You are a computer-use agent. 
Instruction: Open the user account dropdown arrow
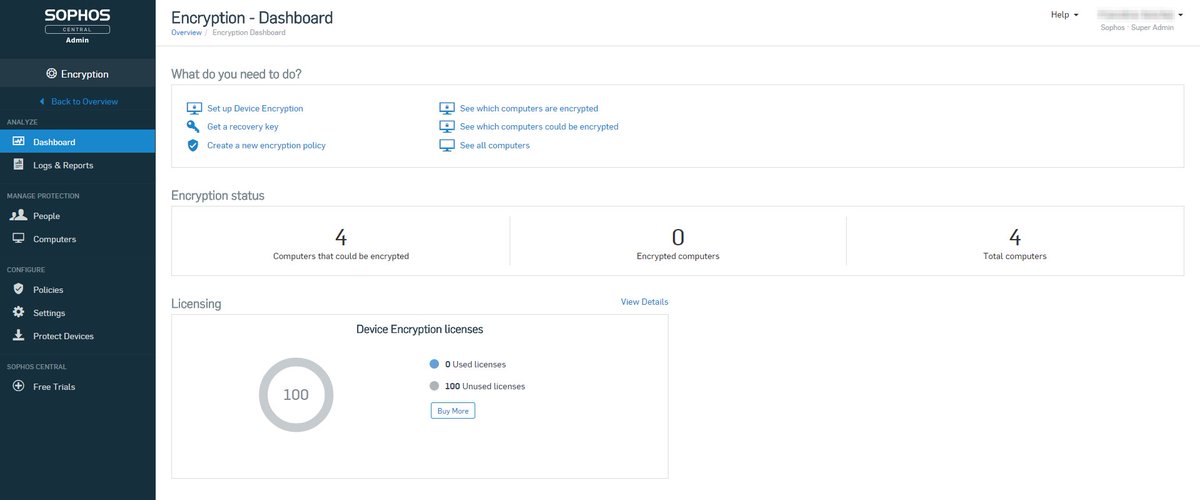pyautogui.click(x=1180, y=15)
